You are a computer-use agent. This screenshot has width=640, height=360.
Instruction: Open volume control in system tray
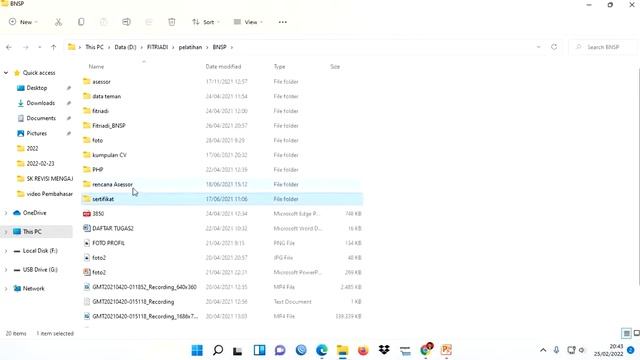[x=582, y=350]
